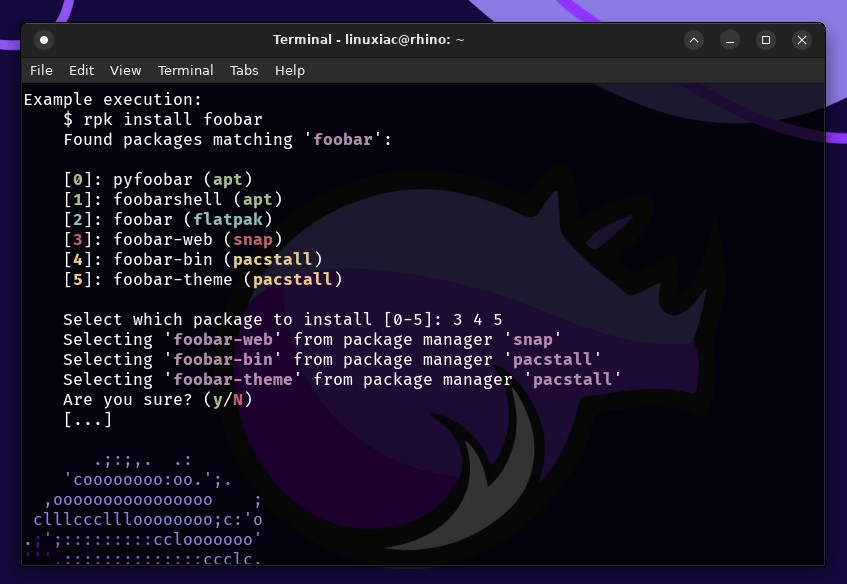Open the Edit menu
This screenshot has height=584, width=847.
click(81, 70)
